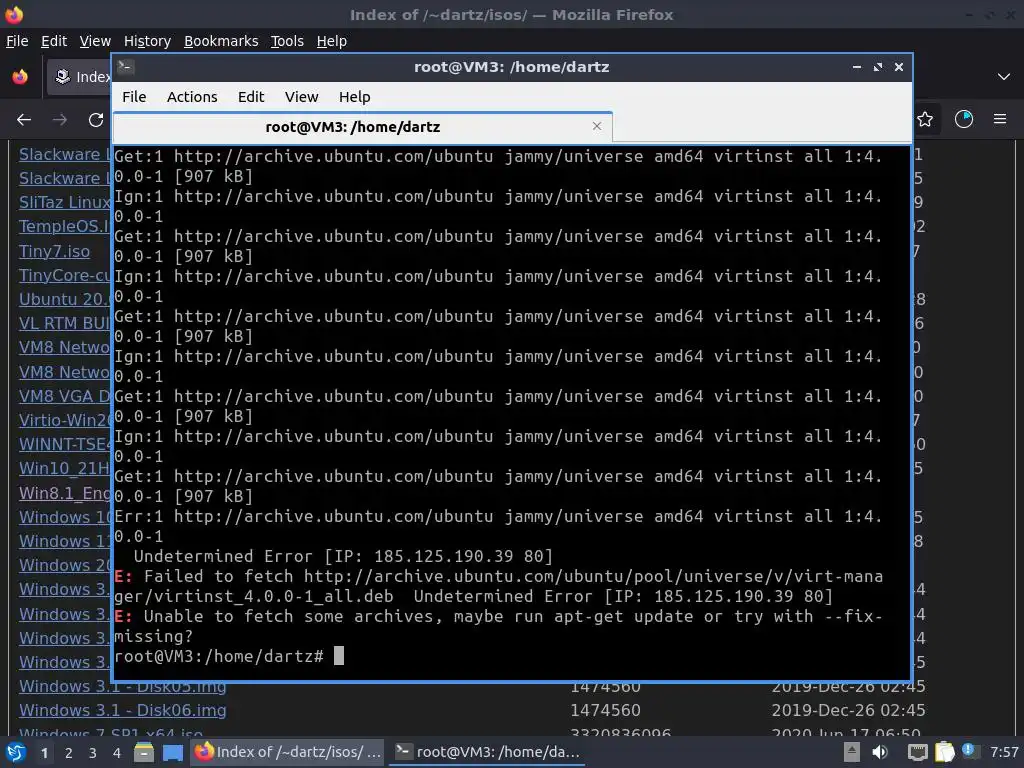The height and width of the screenshot is (768, 1024).
Task: Open the file manager from taskbar
Action: pos(144,752)
